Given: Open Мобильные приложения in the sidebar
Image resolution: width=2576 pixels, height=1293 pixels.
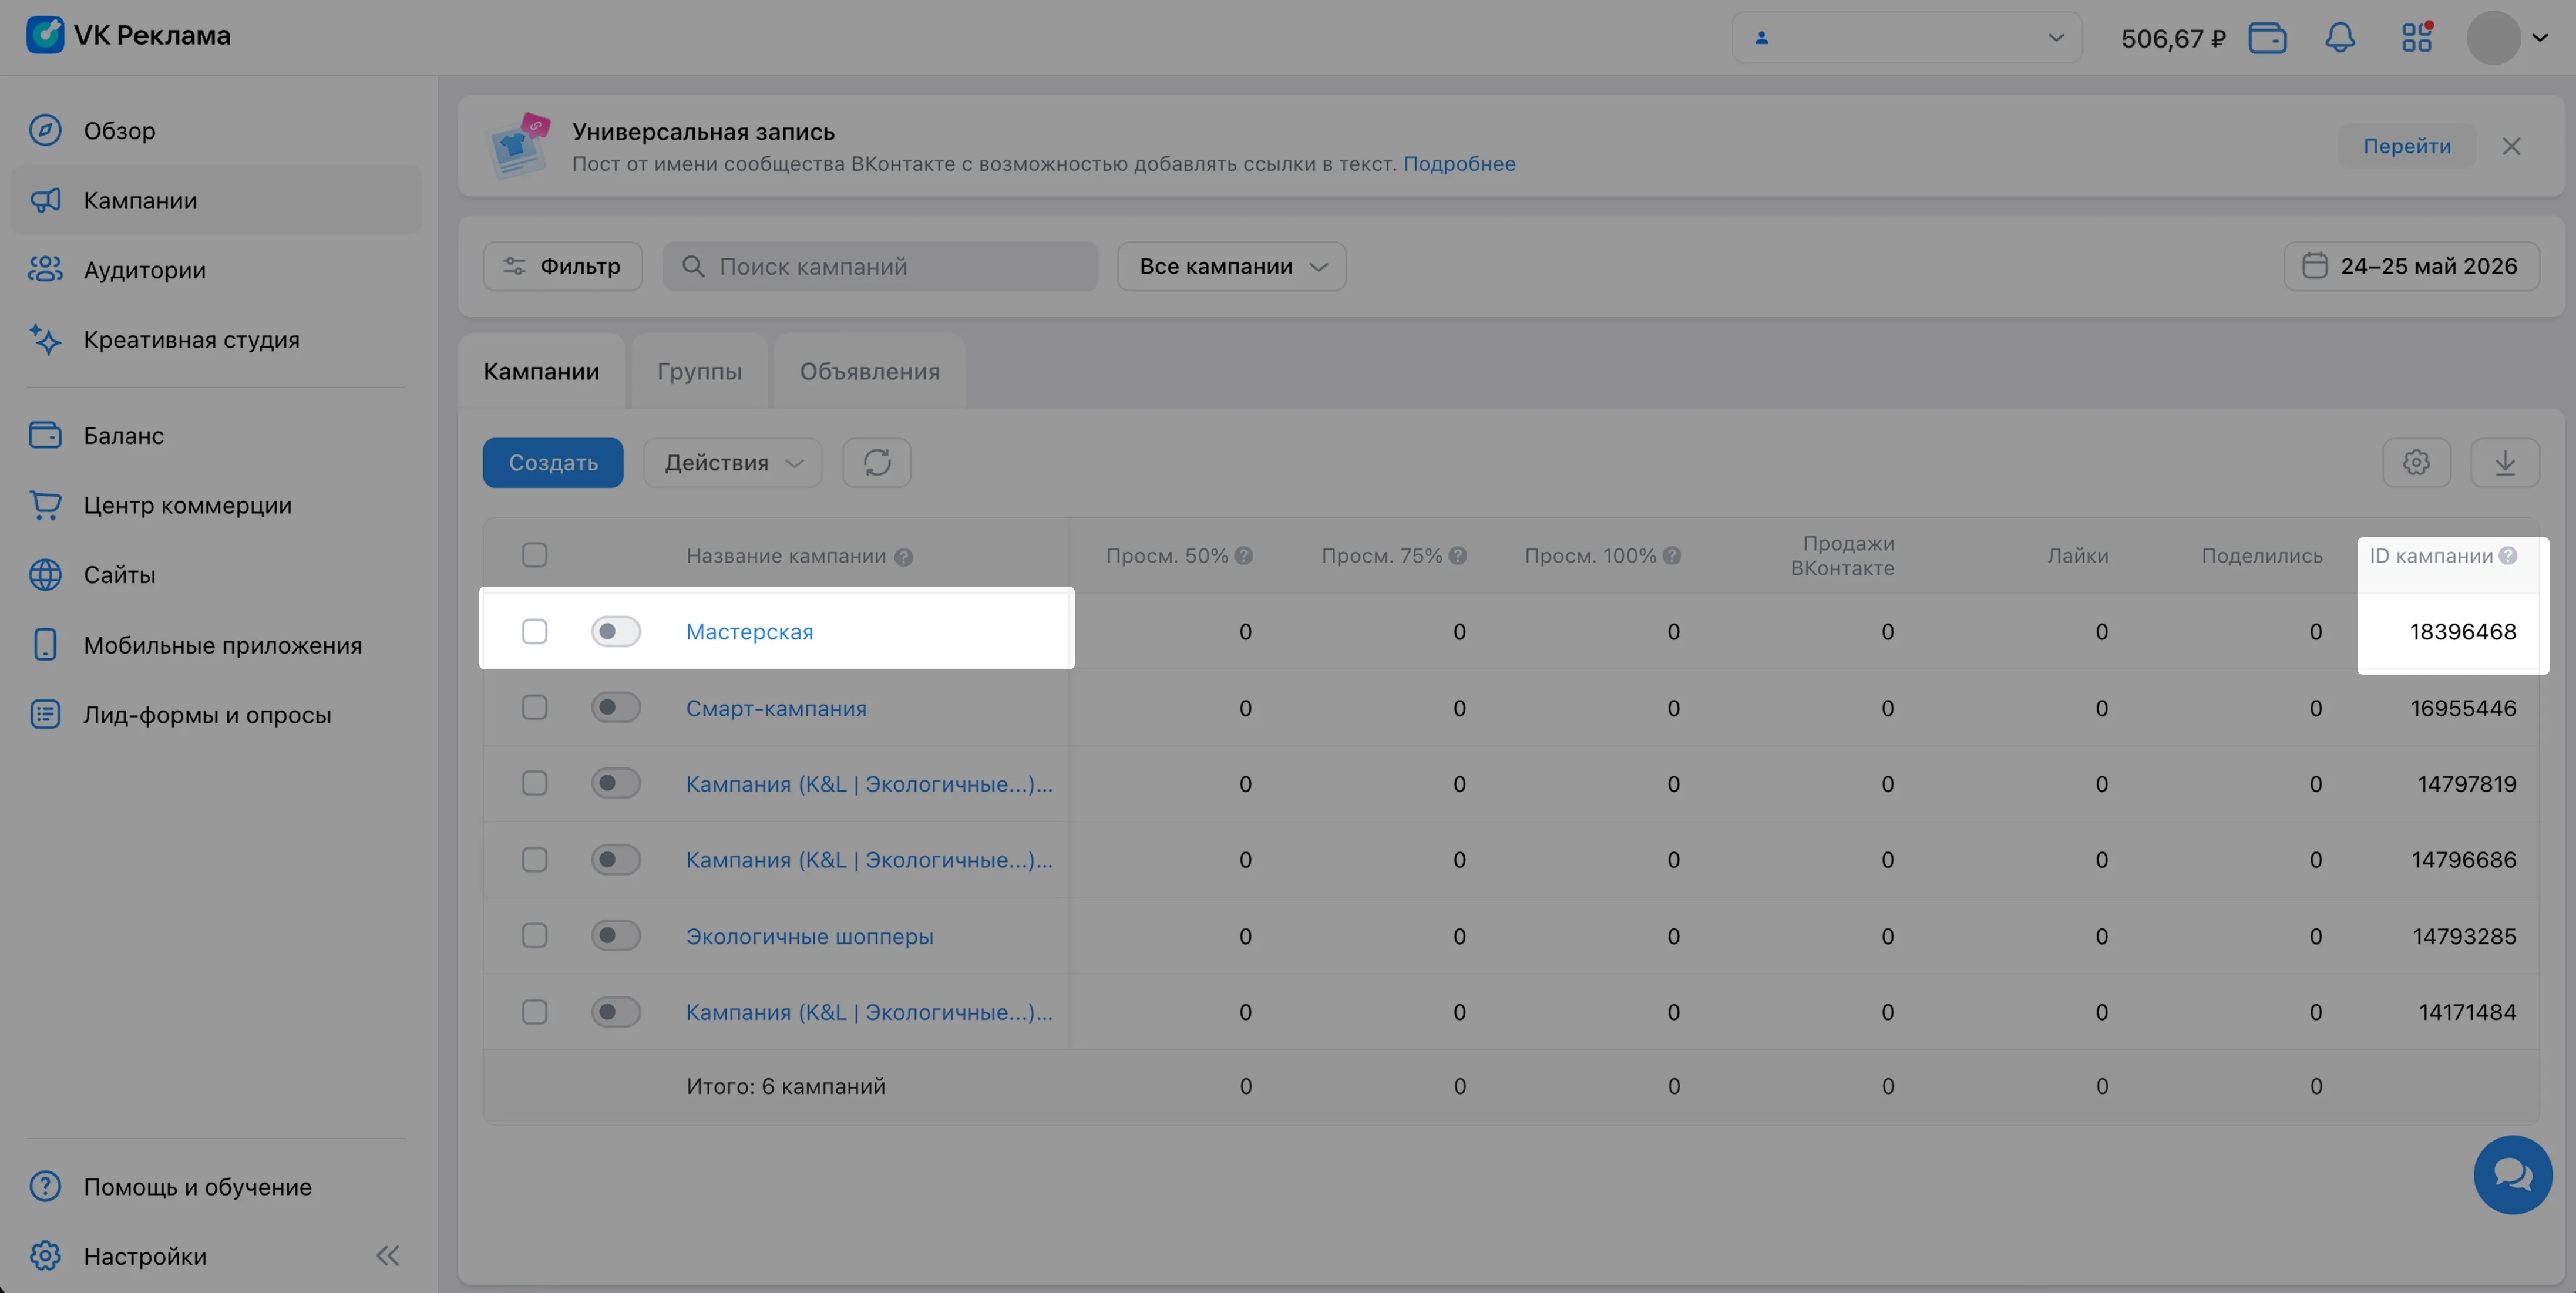Looking at the screenshot, I should [216, 646].
